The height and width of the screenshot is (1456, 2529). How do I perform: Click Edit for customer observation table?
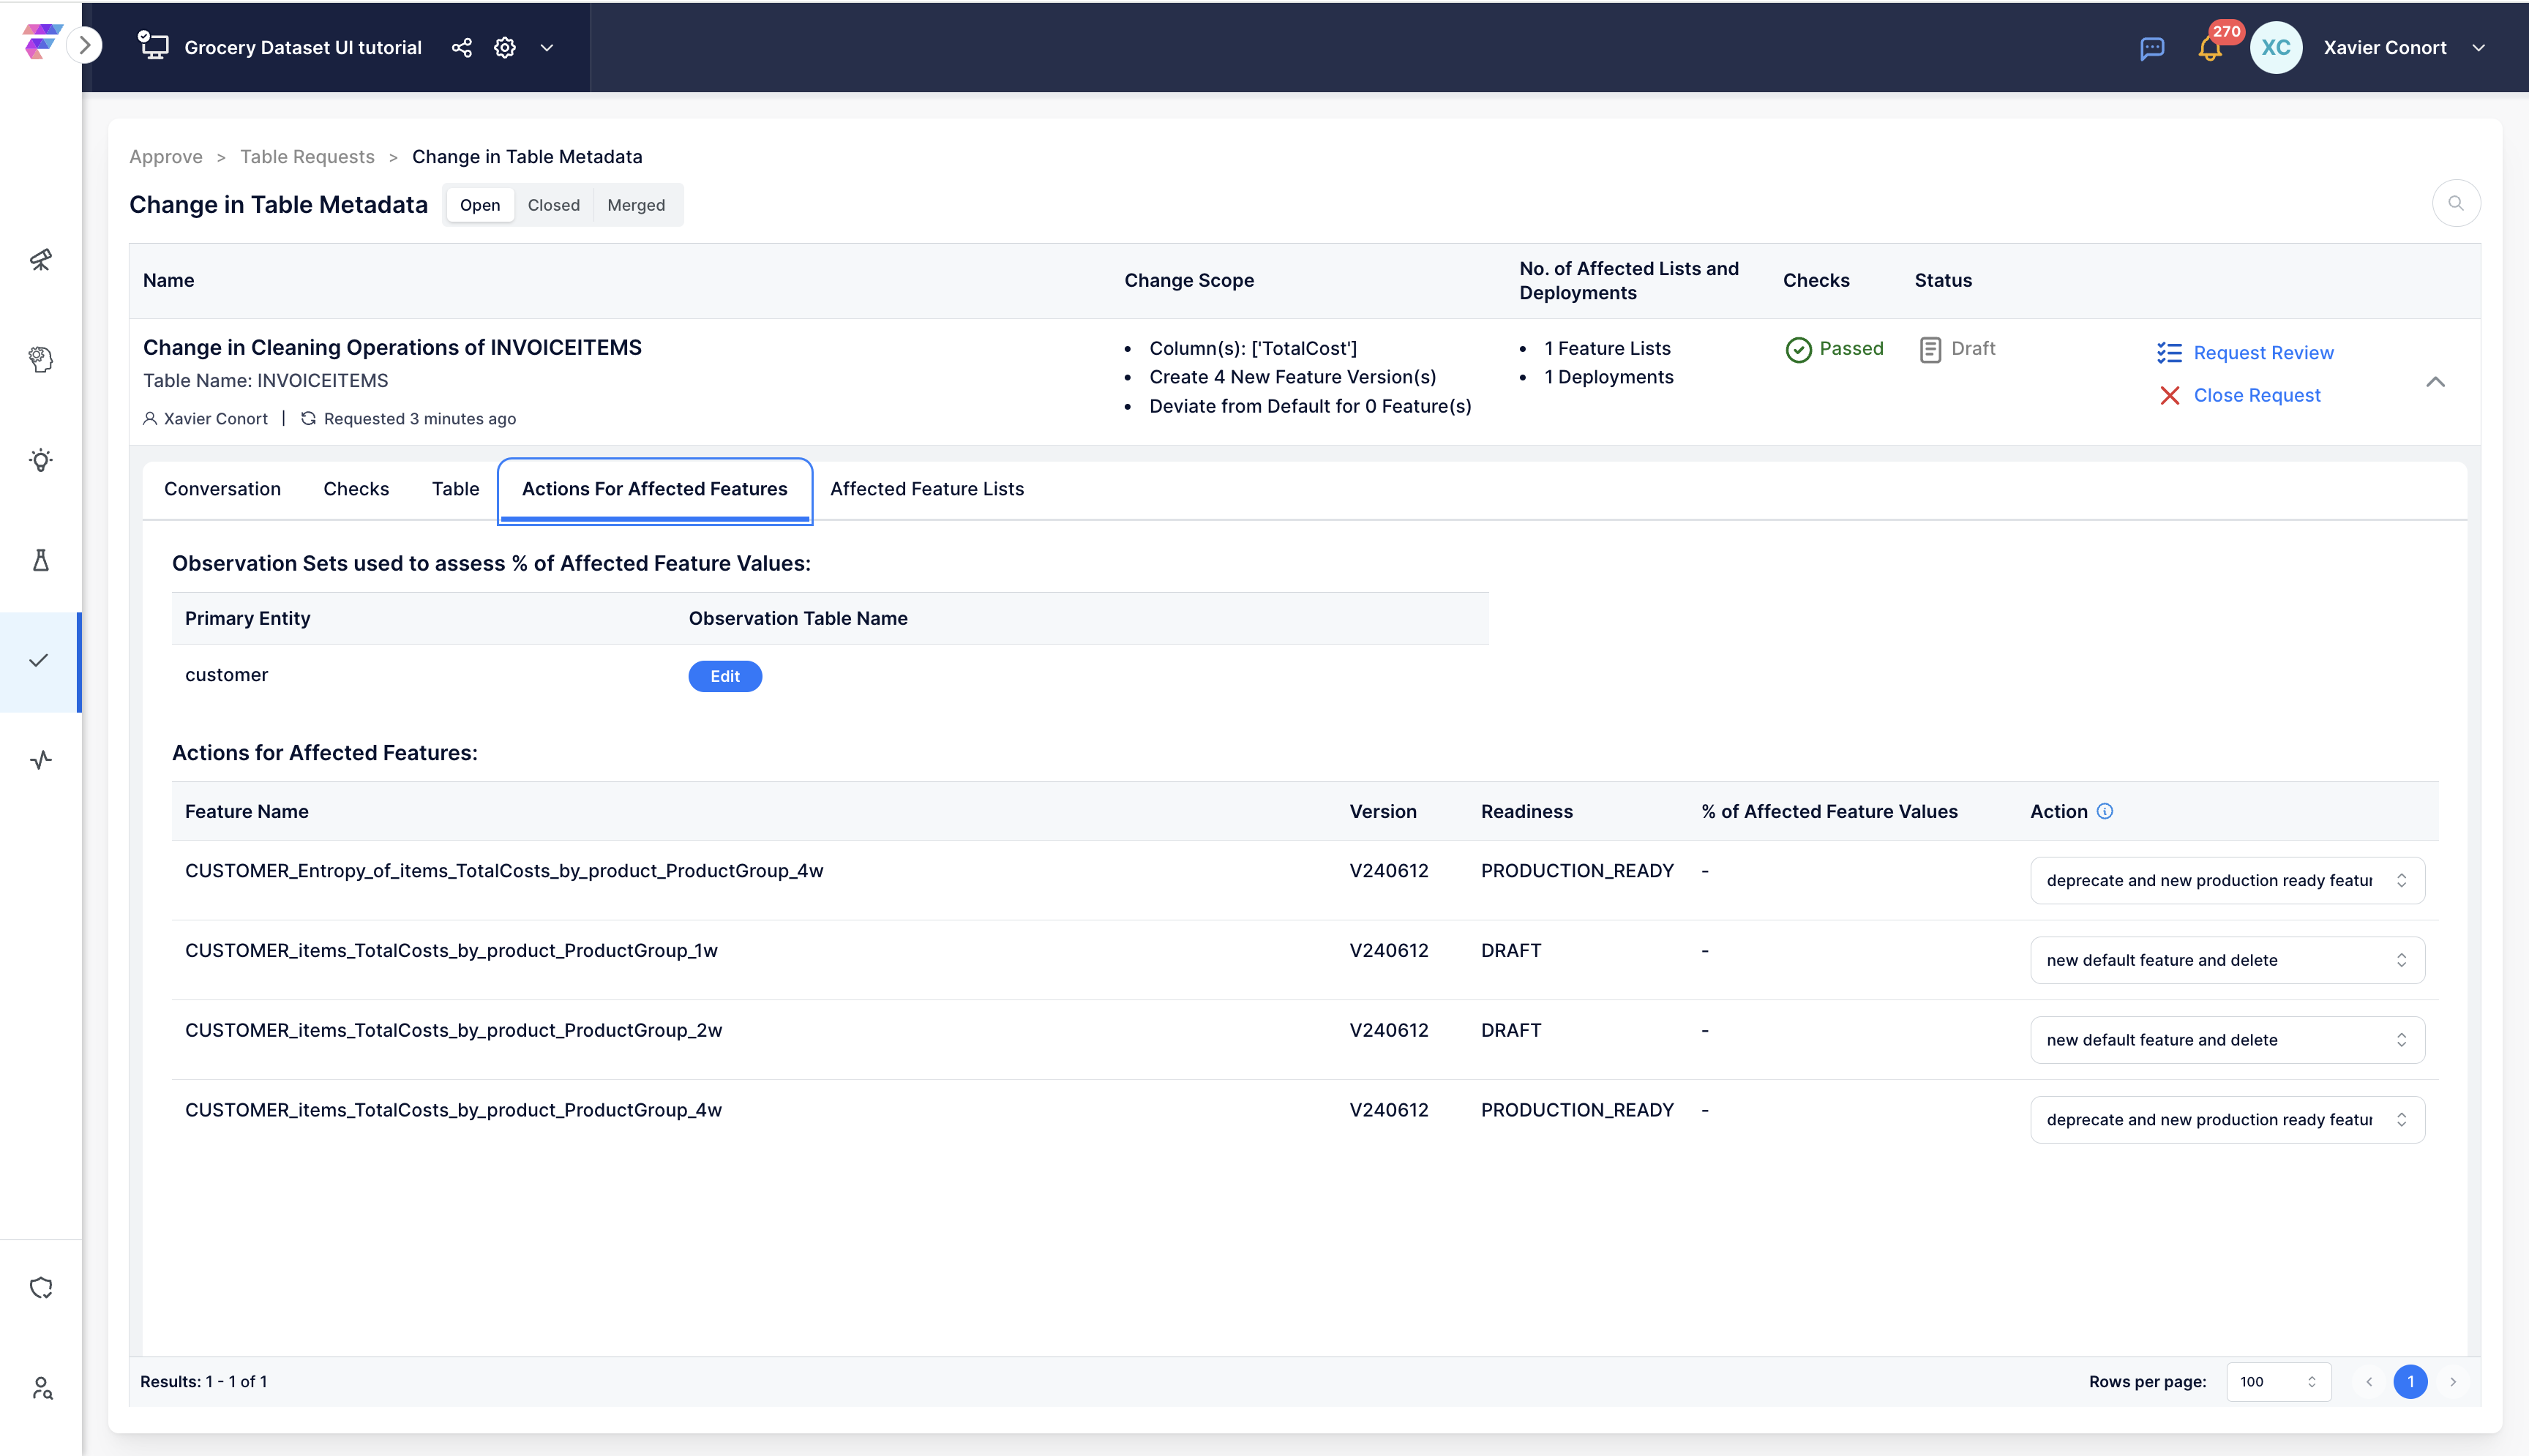725,676
